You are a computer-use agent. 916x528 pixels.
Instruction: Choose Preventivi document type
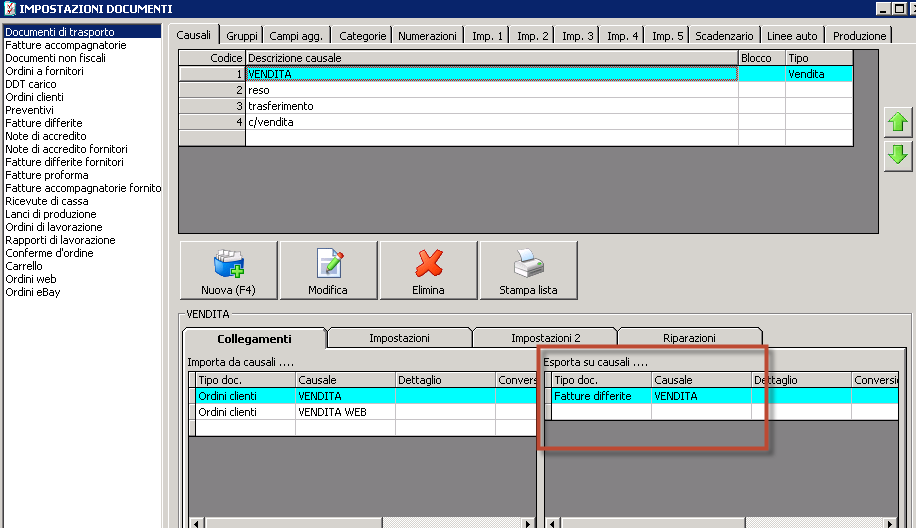[x=82, y=110]
